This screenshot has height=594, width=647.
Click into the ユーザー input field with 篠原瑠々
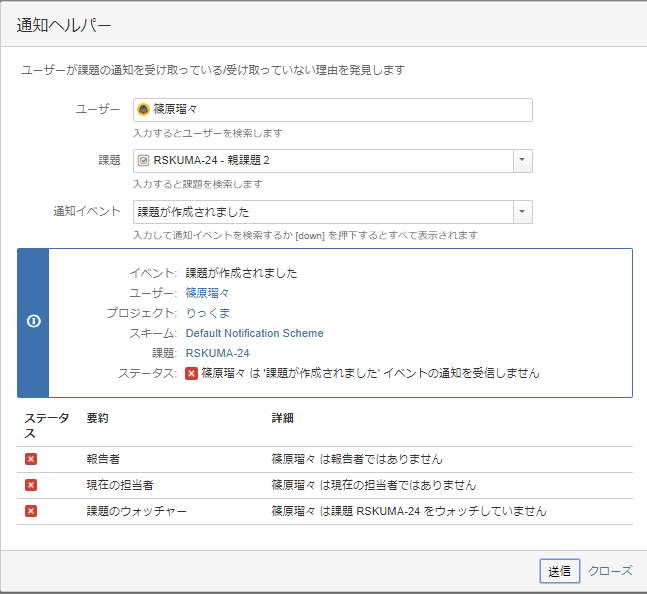[333, 110]
